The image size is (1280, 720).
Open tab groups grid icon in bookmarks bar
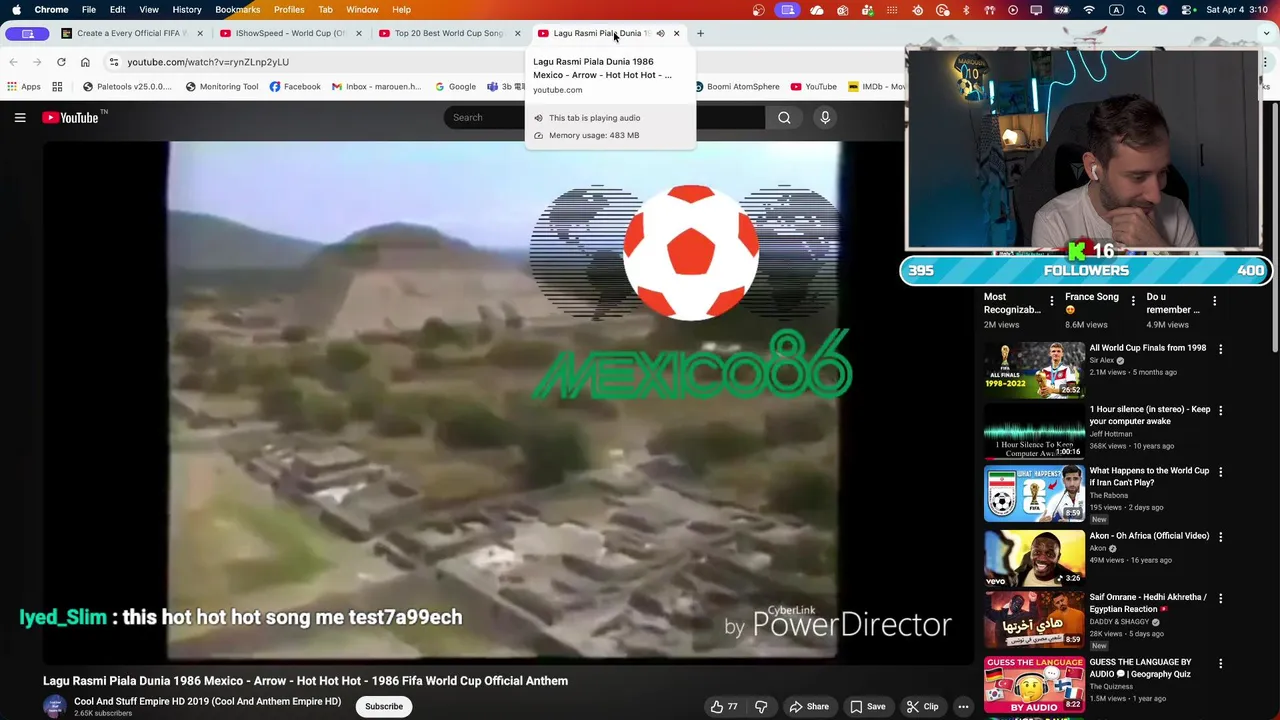pyautogui.click(x=57, y=87)
